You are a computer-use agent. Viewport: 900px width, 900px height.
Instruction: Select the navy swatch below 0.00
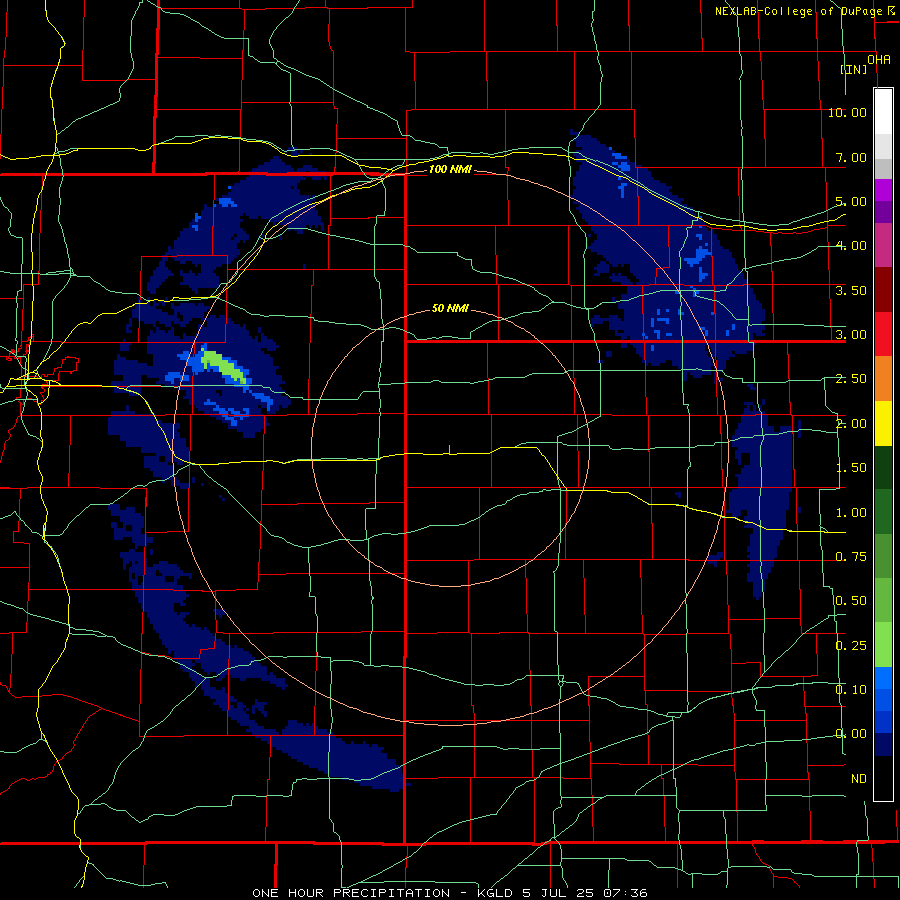(883, 744)
